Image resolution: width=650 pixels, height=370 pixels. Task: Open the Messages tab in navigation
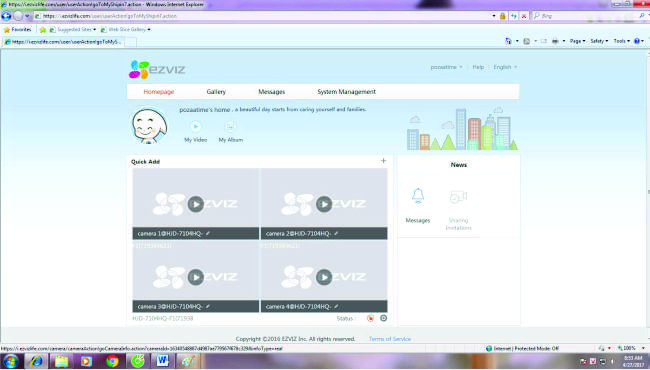(272, 92)
